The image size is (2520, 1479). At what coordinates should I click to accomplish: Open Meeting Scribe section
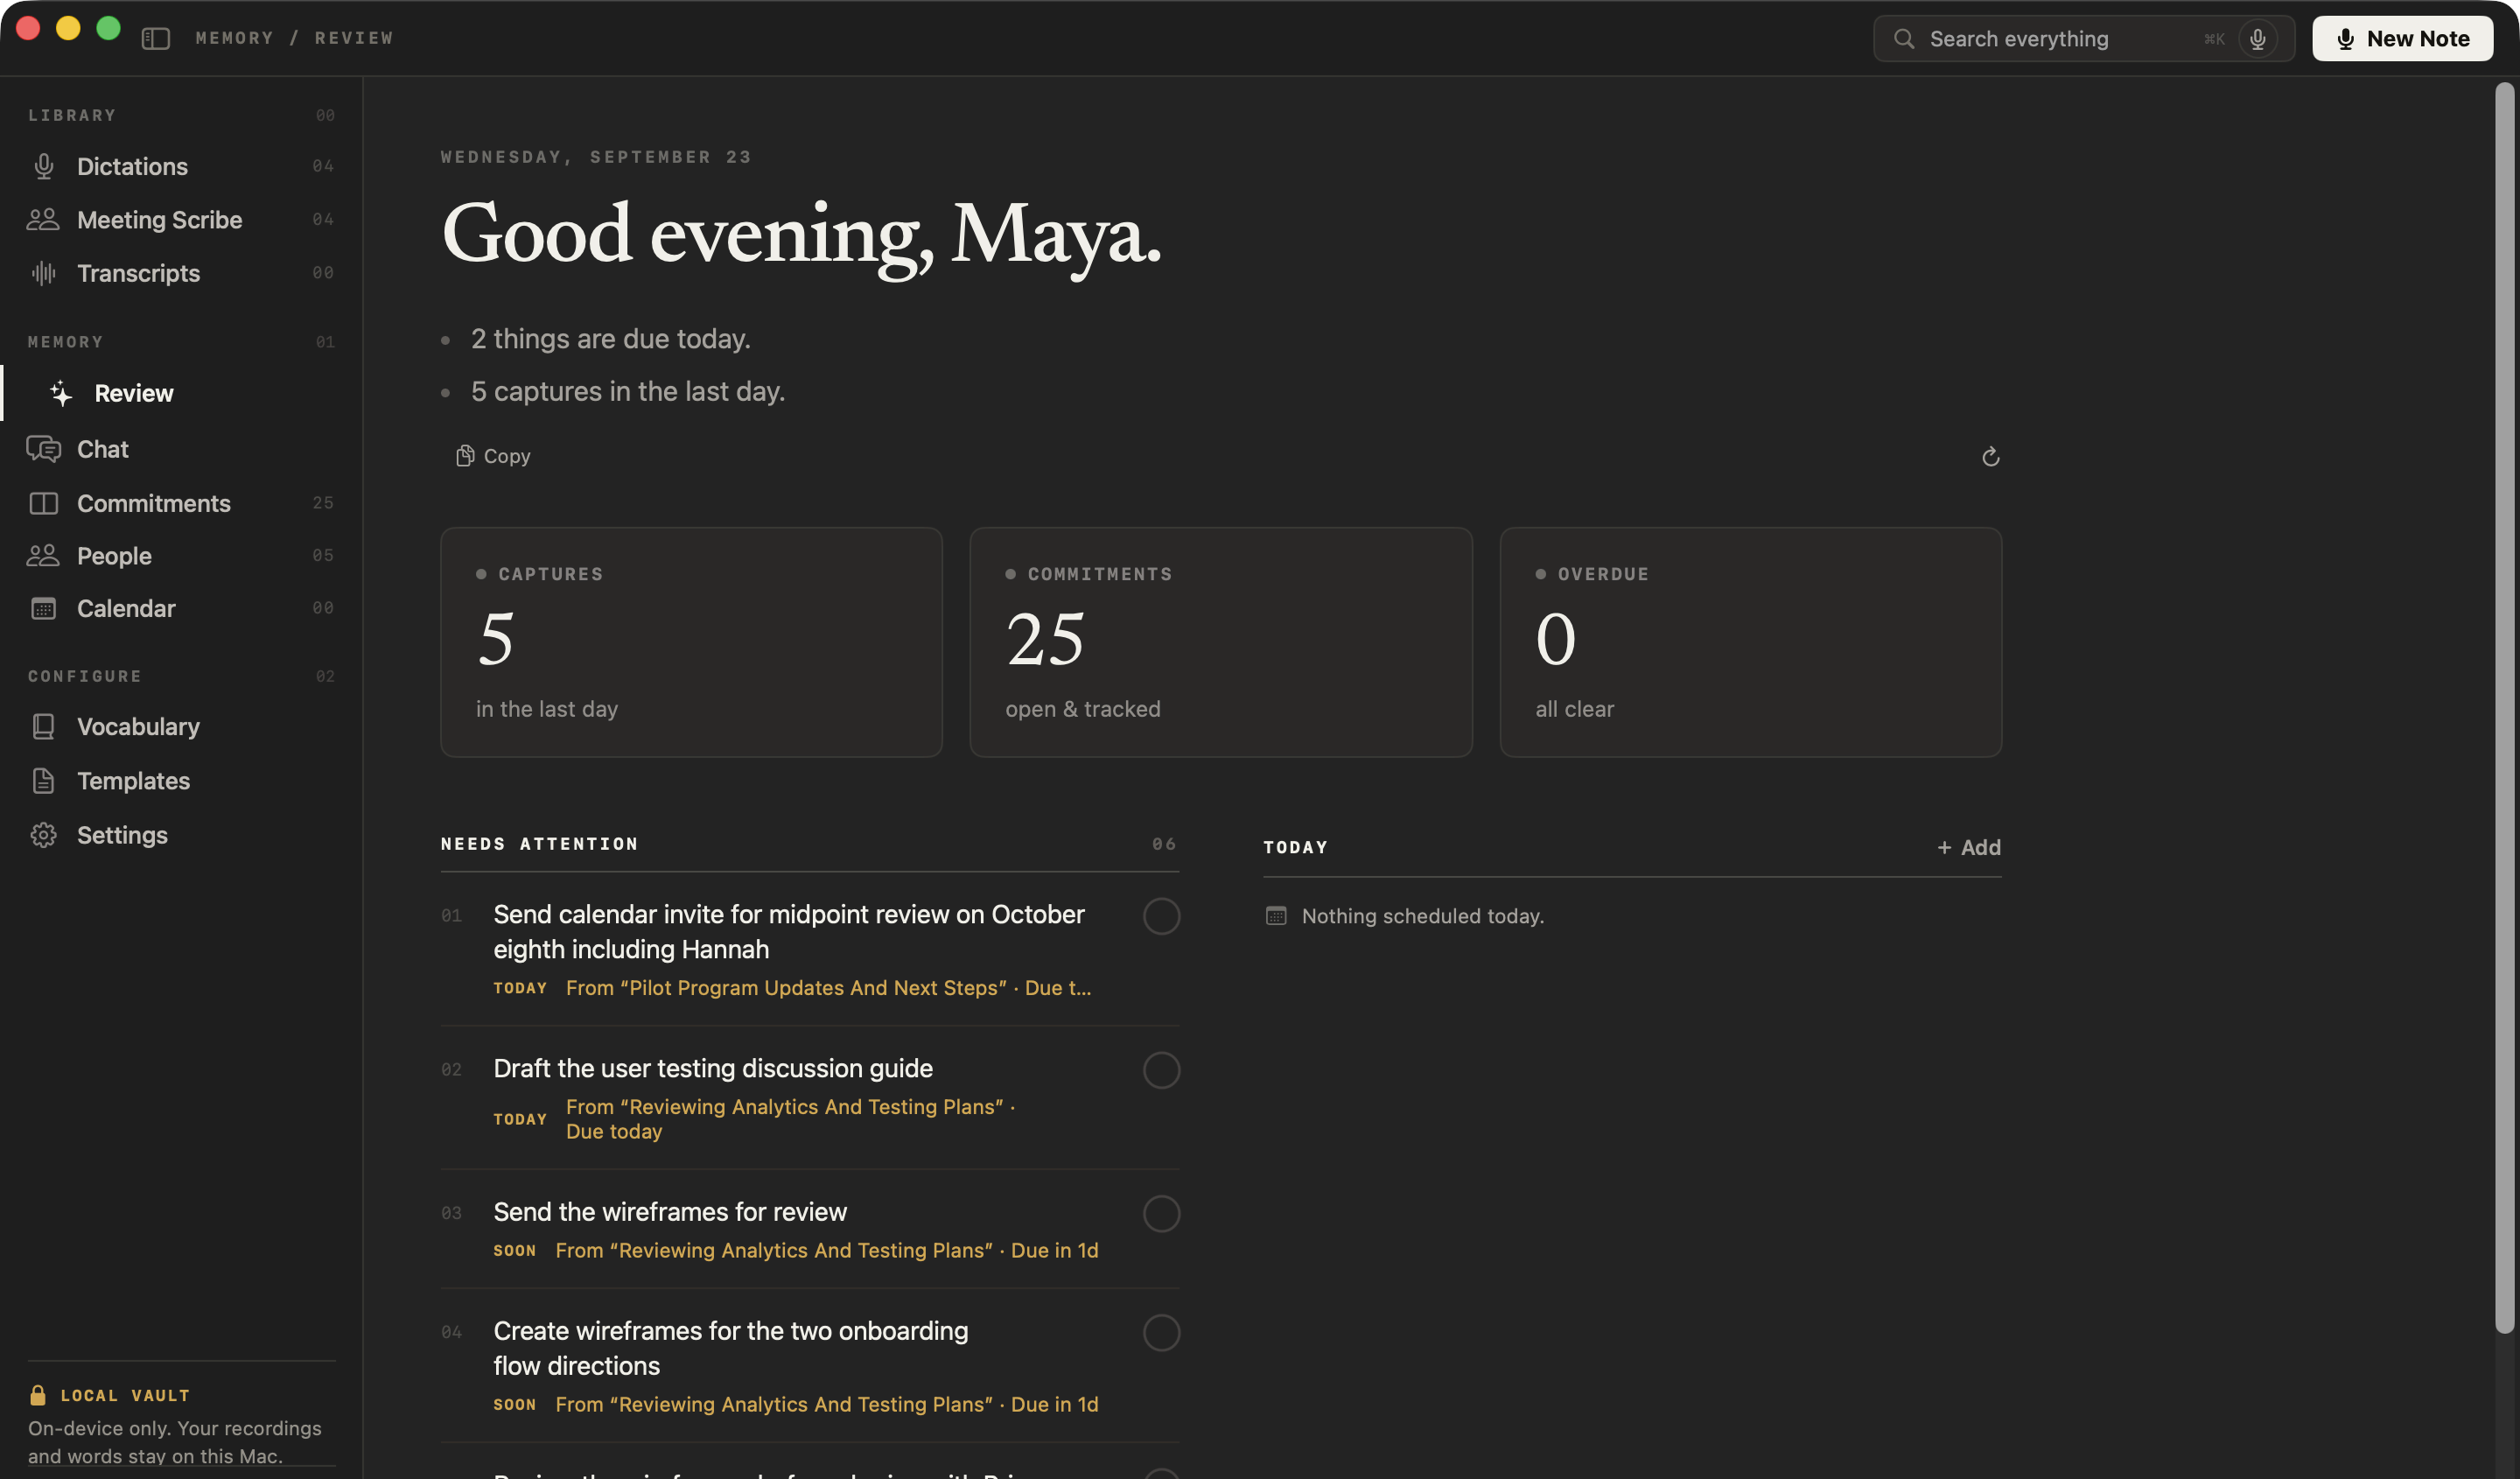[181, 219]
